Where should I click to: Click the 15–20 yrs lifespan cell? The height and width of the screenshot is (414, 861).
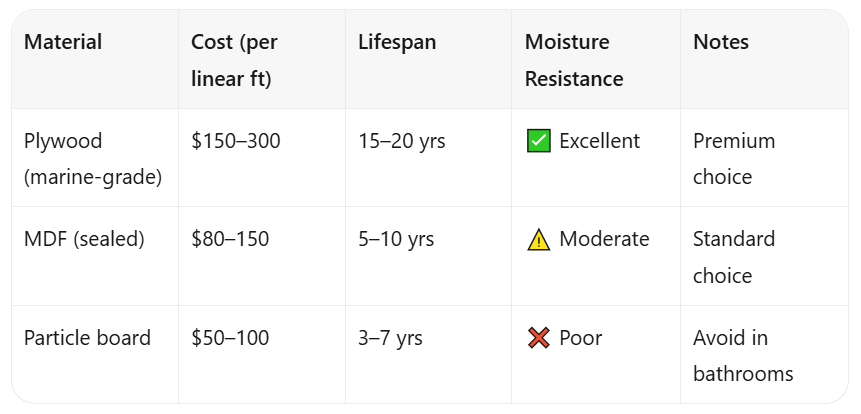coord(402,141)
